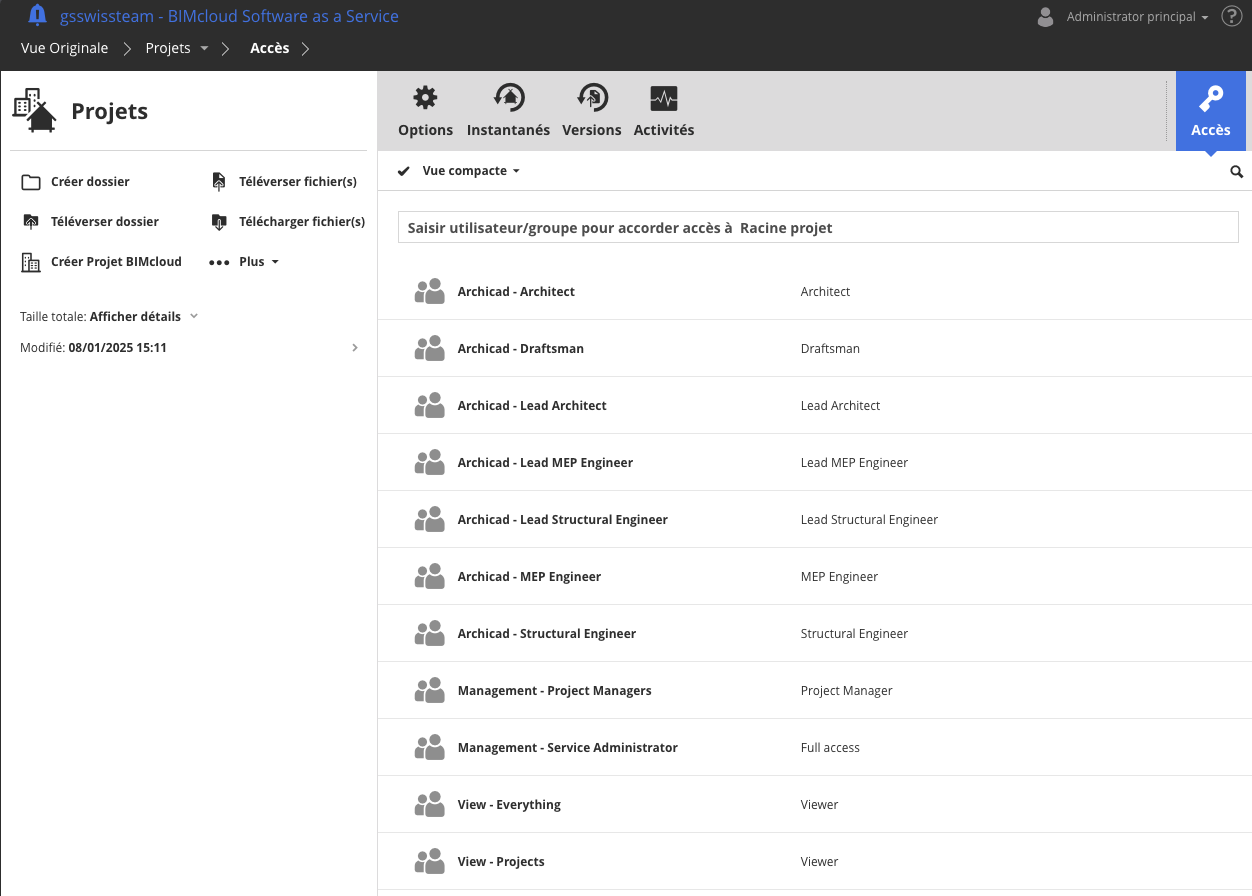
Task: Expand the Modifié date chevron
Action: tap(355, 348)
